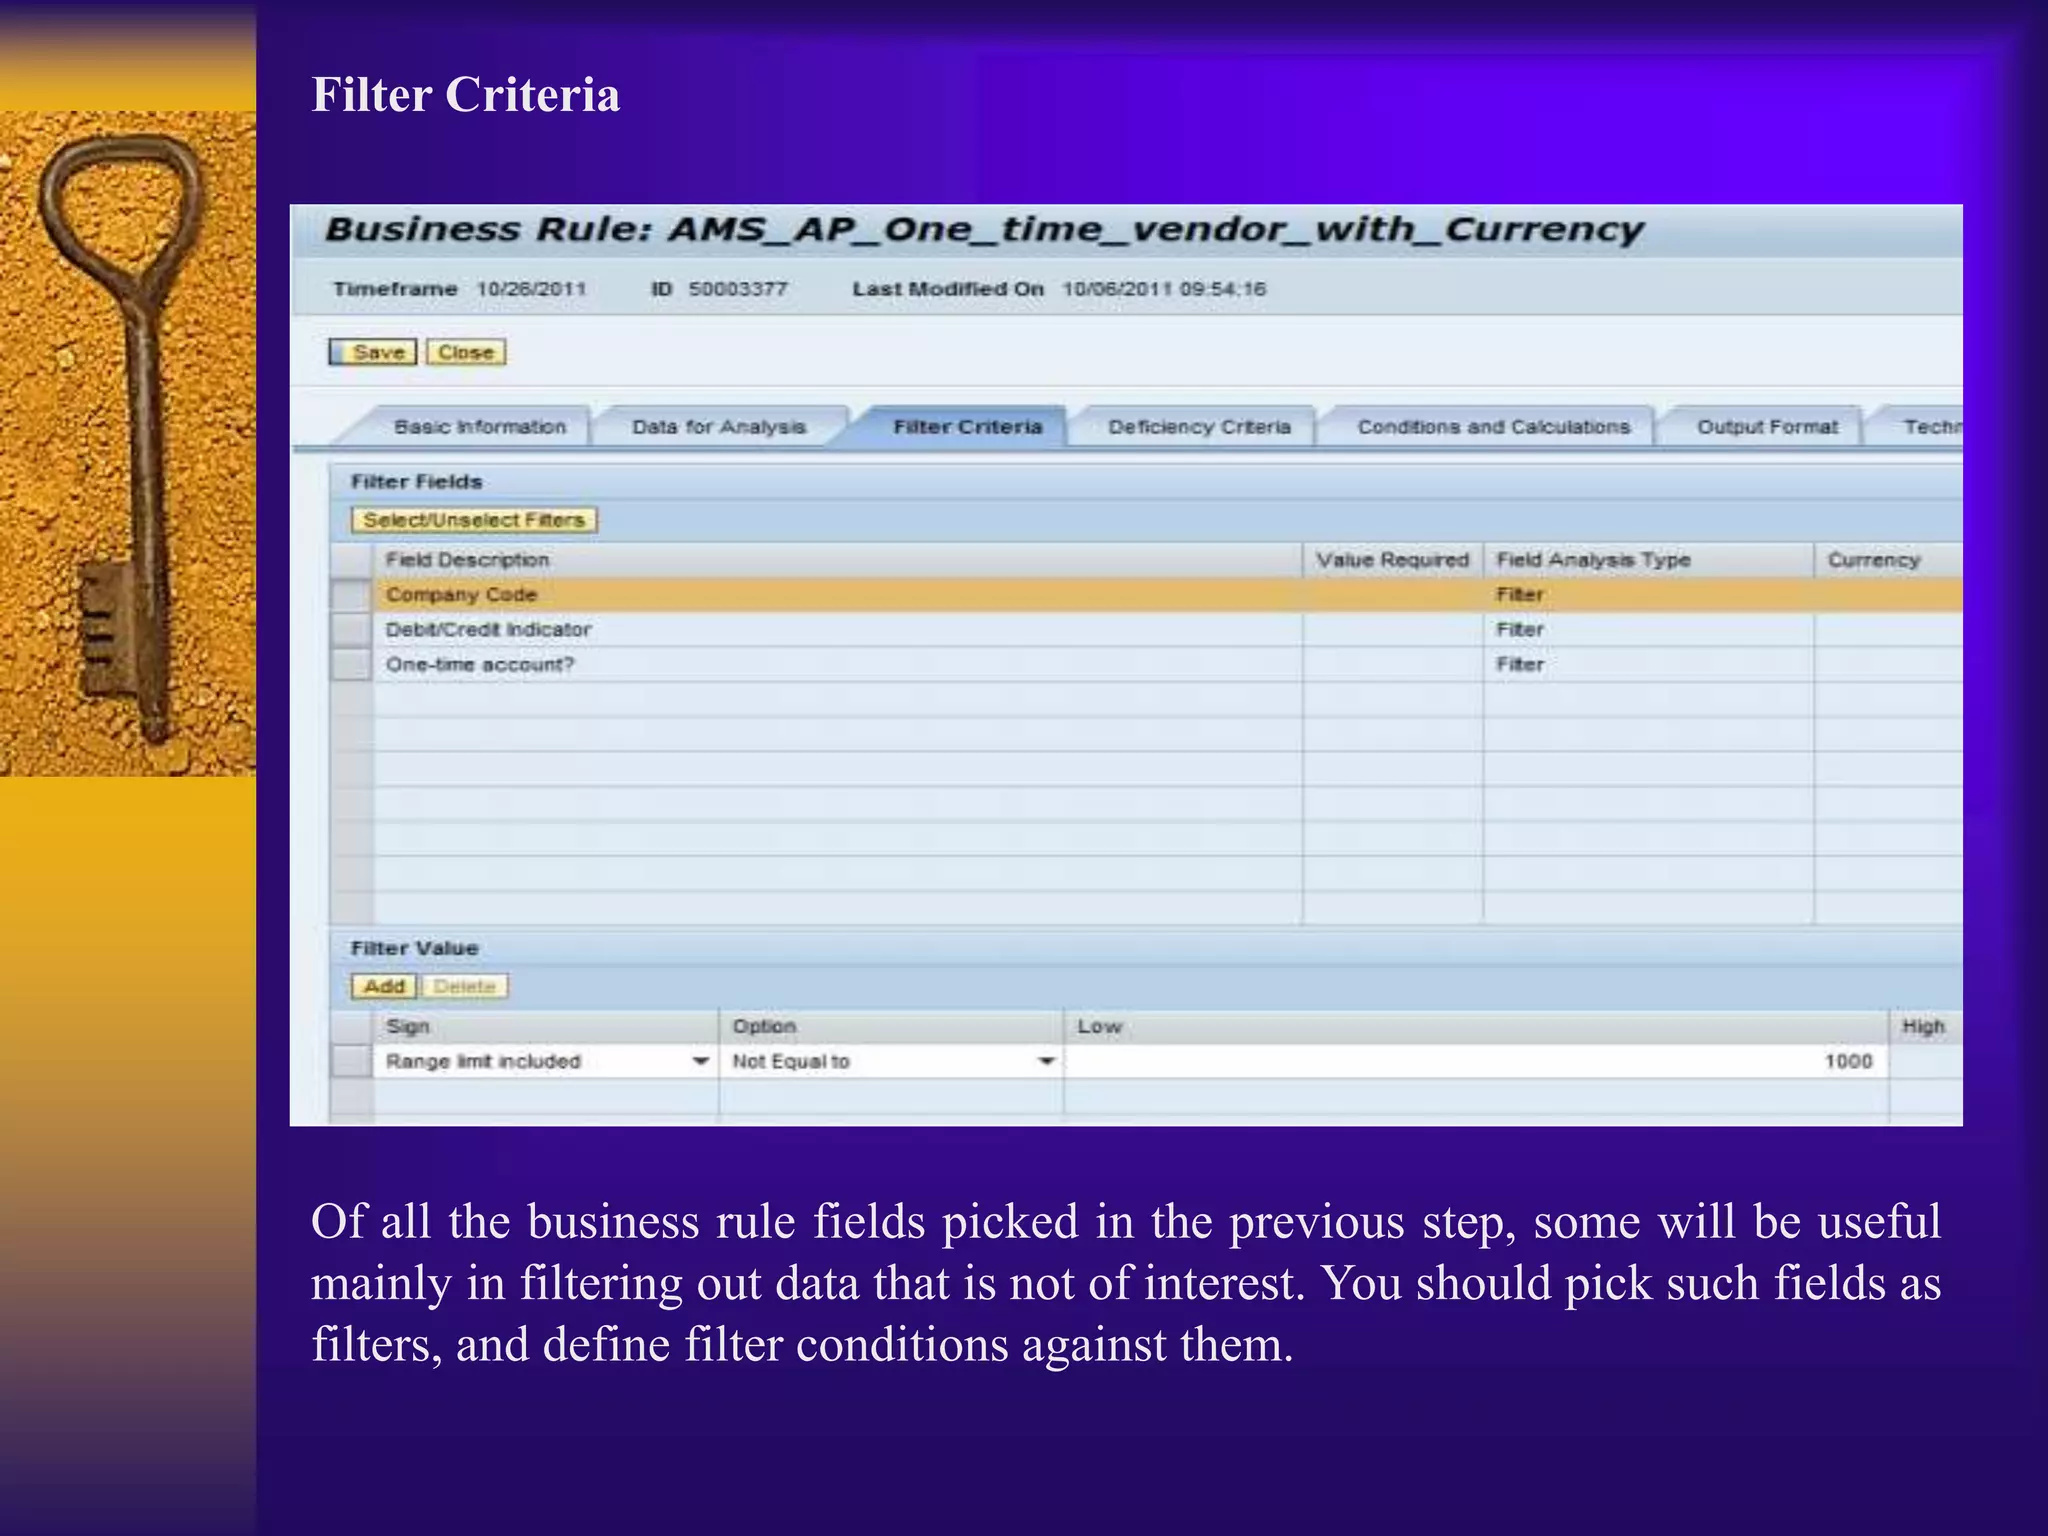Expand the Option Not Equal to dropdown
Image resolution: width=2048 pixels, height=1536 pixels.
(1046, 1061)
